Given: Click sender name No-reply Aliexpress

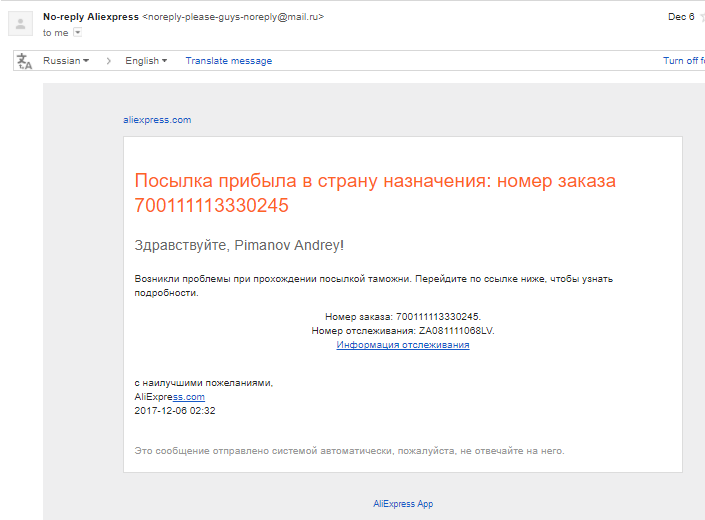Looking at the screenshot, I should coord(91,17).
